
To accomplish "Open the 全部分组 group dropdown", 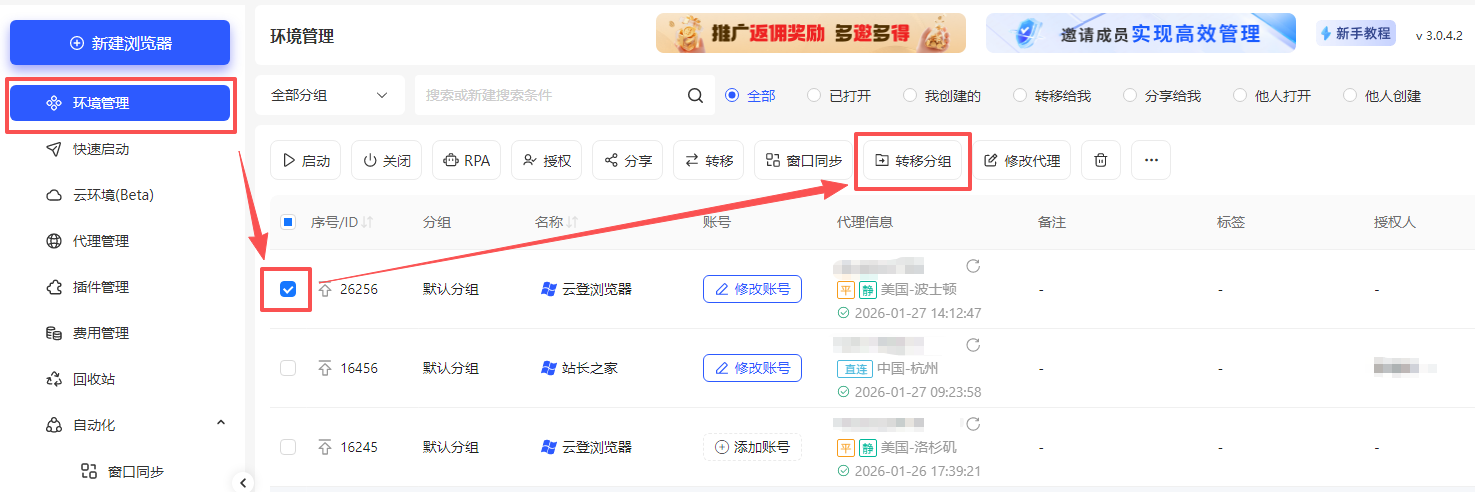I will click(x=330, y=96).
